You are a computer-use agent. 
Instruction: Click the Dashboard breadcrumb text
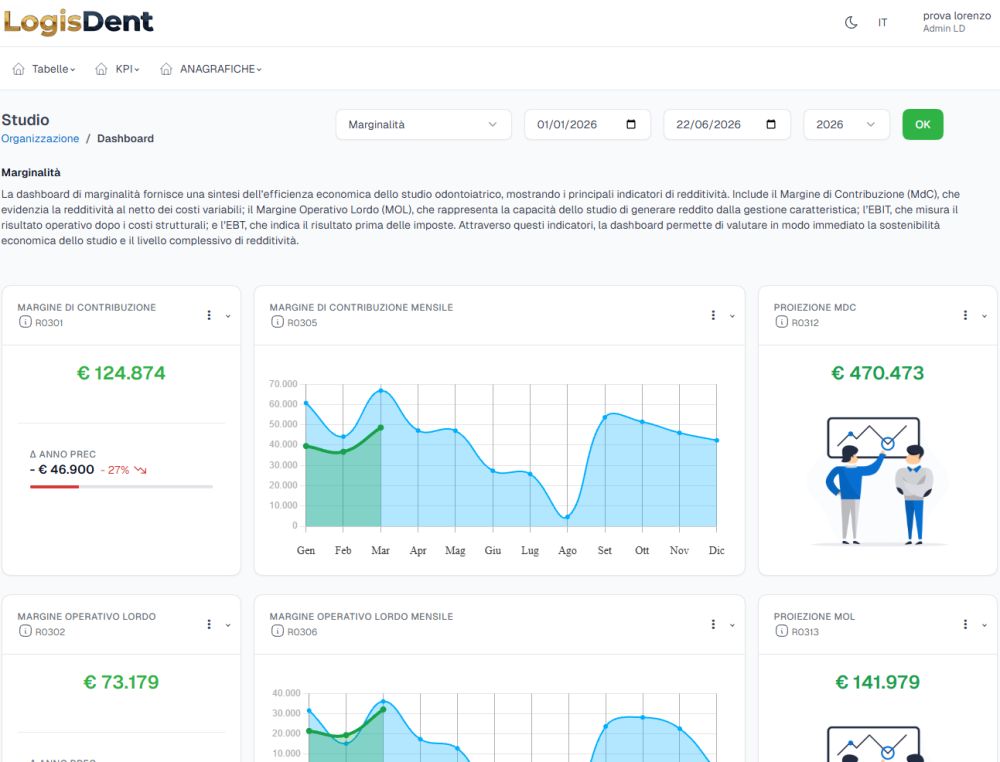pyautogui.click(x=125, y=138)
